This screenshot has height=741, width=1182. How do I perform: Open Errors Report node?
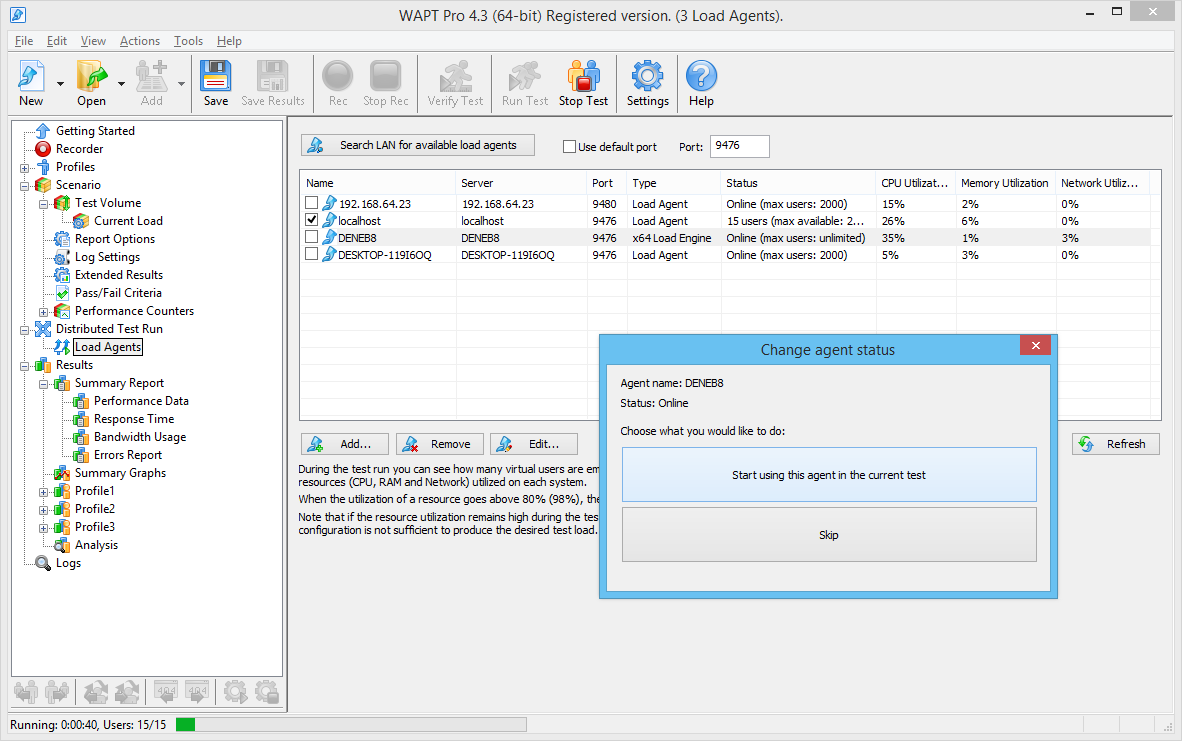[x=127, y=455]
